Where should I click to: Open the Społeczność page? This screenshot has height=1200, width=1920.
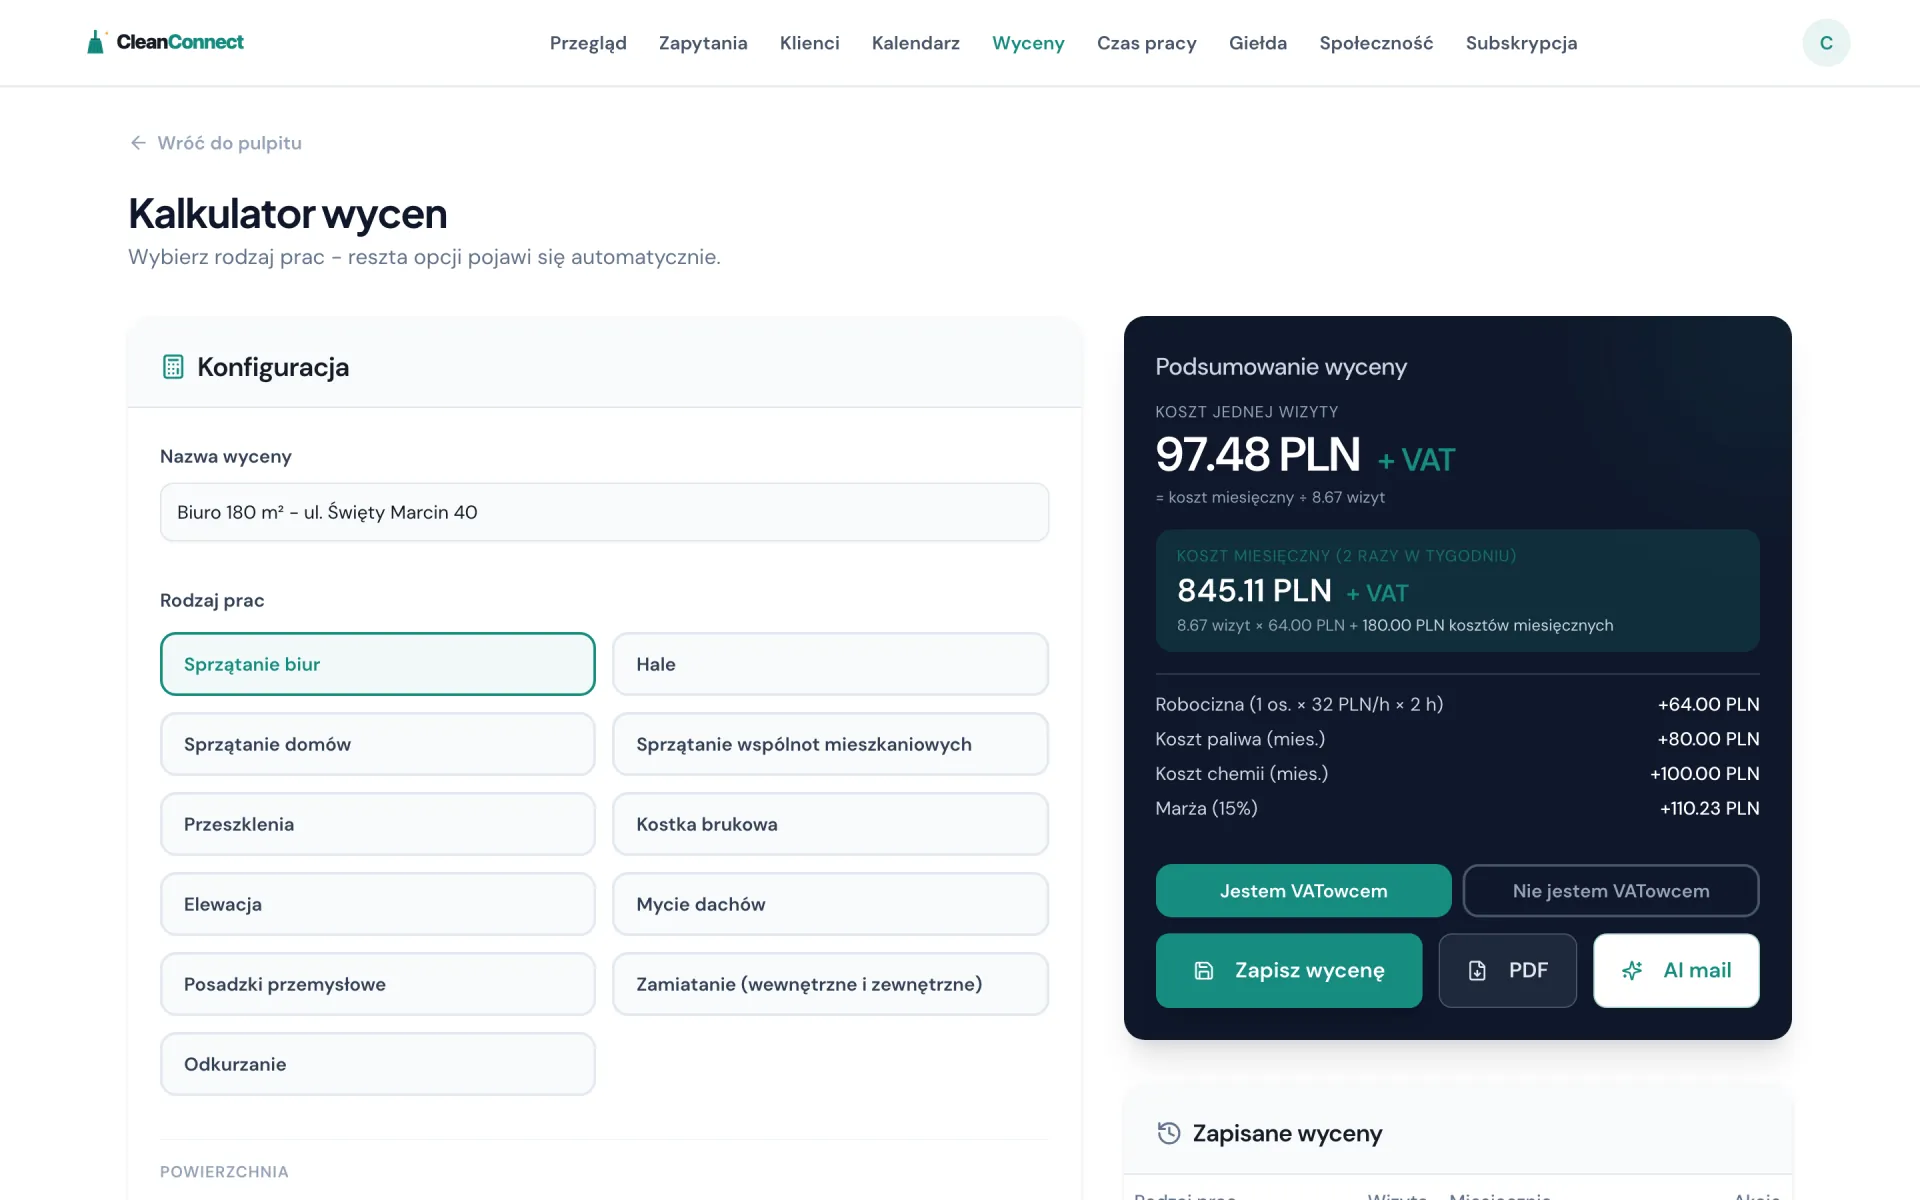point(1376,43)
